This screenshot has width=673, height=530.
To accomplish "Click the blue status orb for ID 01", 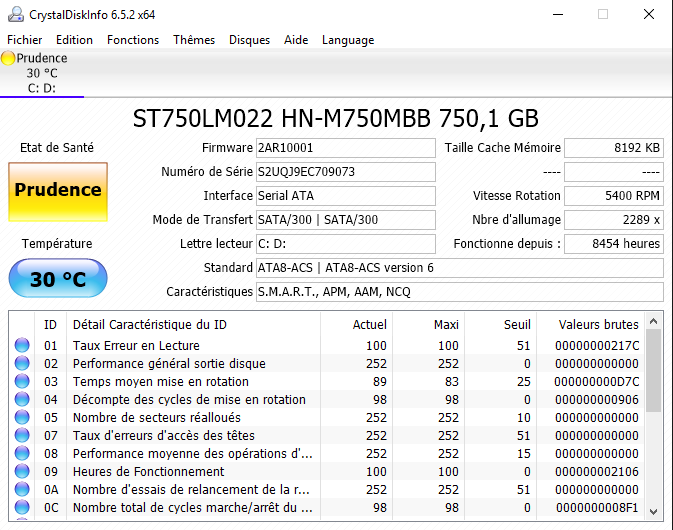I will tap(22, 345).
